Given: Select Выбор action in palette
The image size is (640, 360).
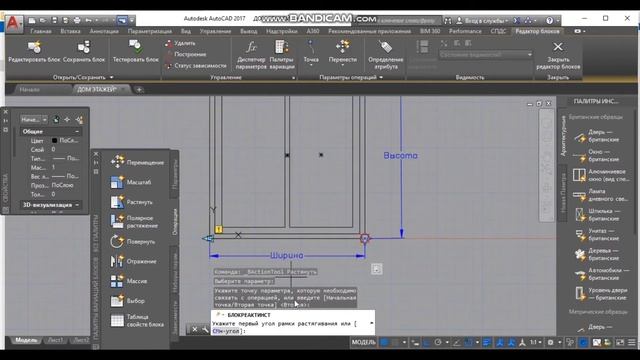Looking at the screenshot, I should (127, 301).
